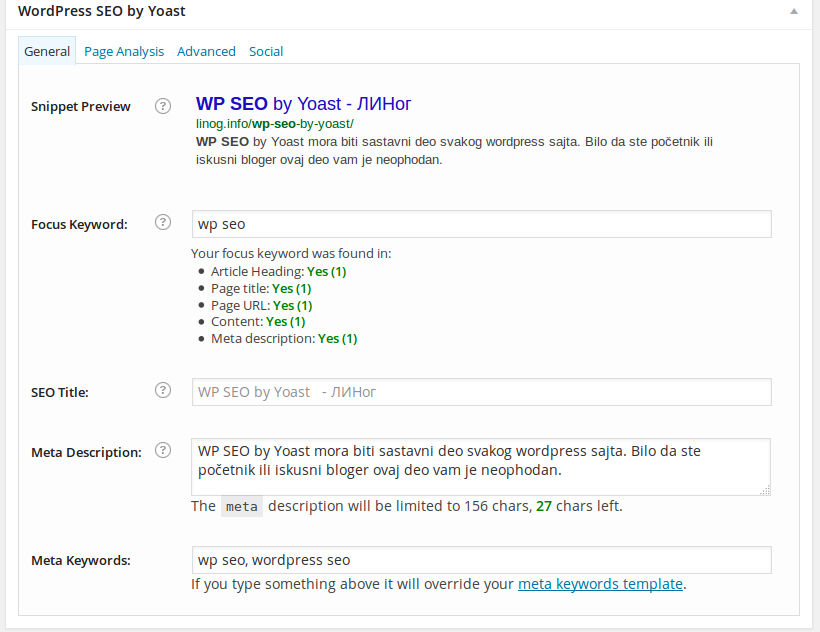Image resolution: width=820 pixels, height=632 pixels.
Task: Open the Snippet Preview help icon
Action: click(x=163, y=106)
